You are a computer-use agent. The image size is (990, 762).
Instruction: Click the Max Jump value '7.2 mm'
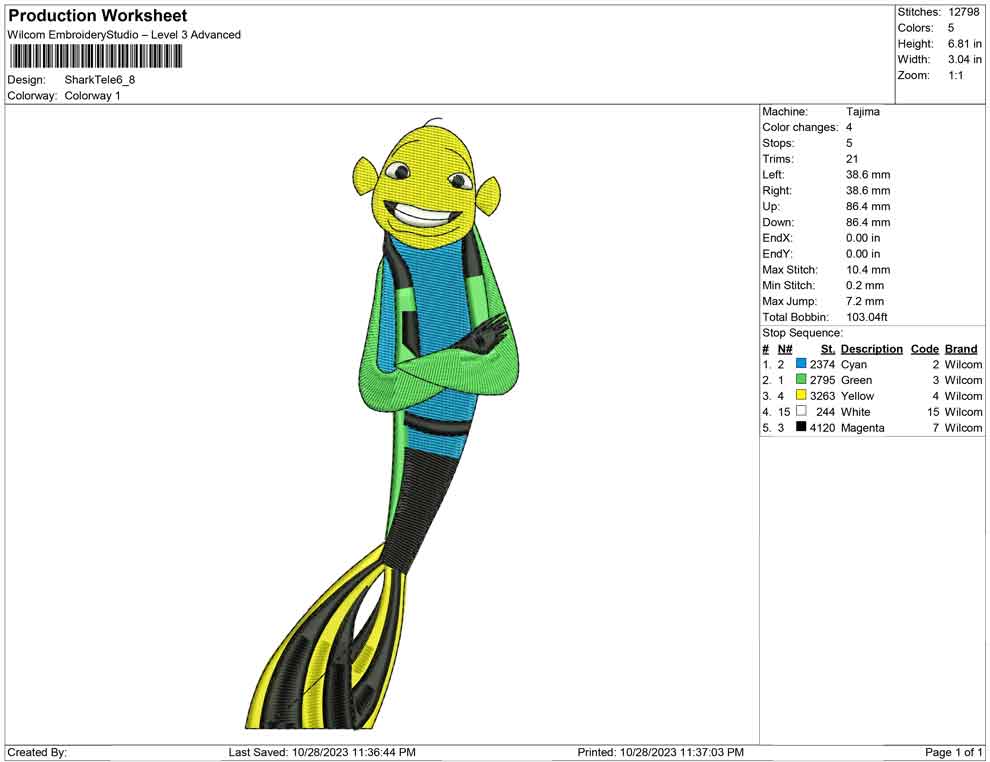tap(865, 301)
